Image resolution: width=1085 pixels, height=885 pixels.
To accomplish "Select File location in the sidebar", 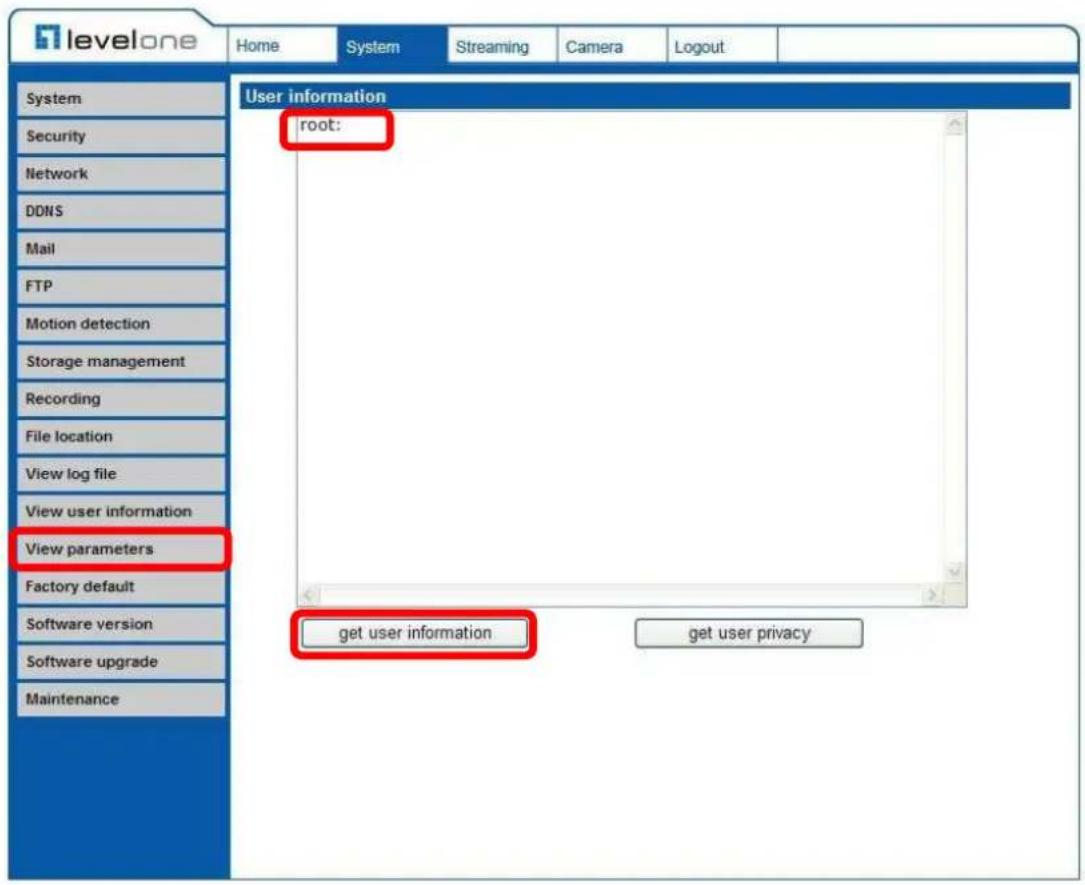I will 121,437.
